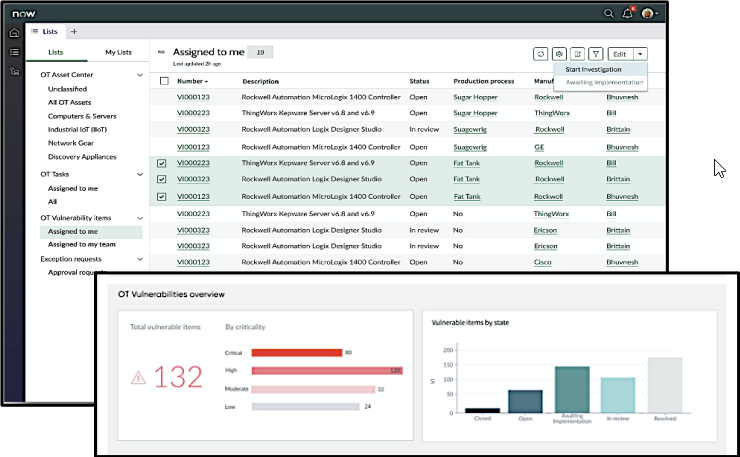Click total count 132
Image resolution: width=740 pixels, height=457 pixels.
[178, 377]
